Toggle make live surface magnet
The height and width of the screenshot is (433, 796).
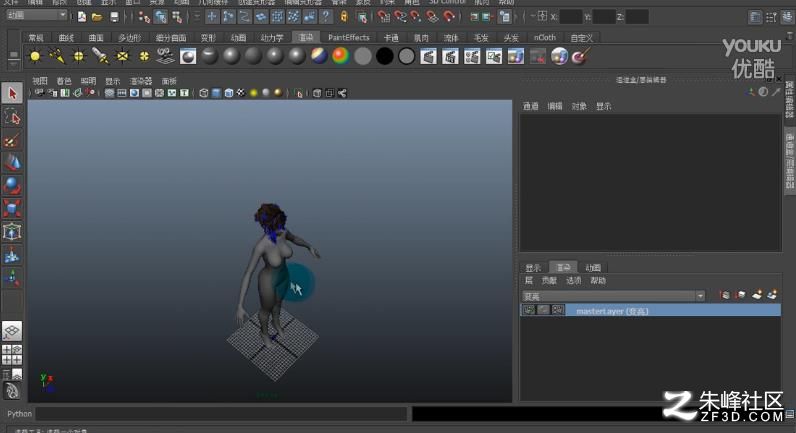(449, 17)
